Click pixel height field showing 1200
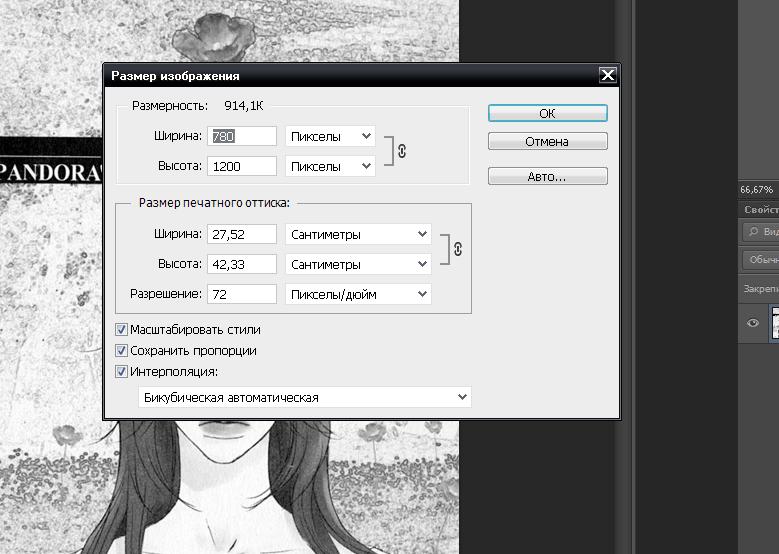This screenshot has height=554, width=779. point(242,166)
